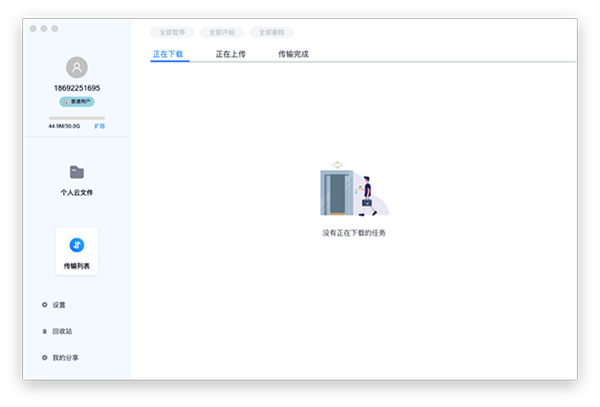
Task: Open the 传输完成 tab
Action: click(293, 54)
